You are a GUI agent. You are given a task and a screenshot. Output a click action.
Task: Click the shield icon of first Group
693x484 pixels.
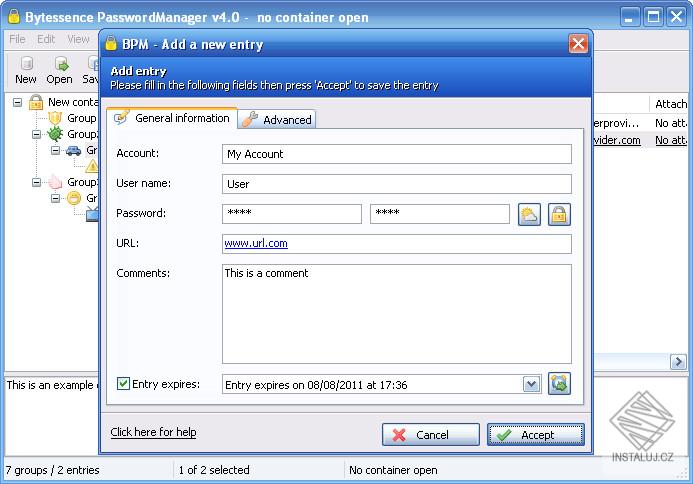tap(55, 118)
